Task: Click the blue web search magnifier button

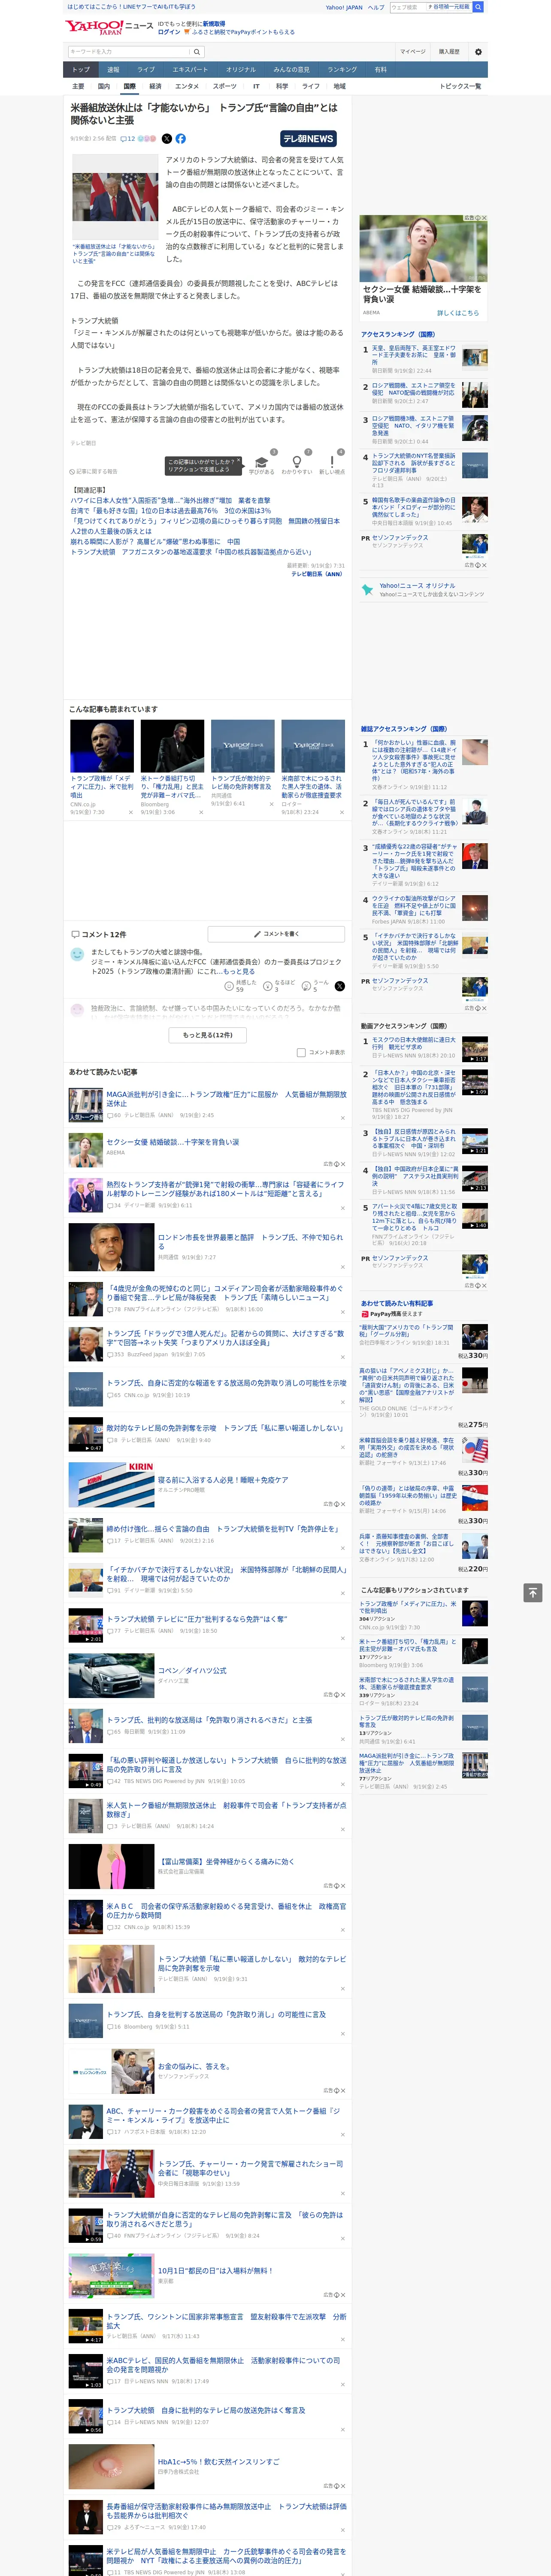Action: (478, 7)
